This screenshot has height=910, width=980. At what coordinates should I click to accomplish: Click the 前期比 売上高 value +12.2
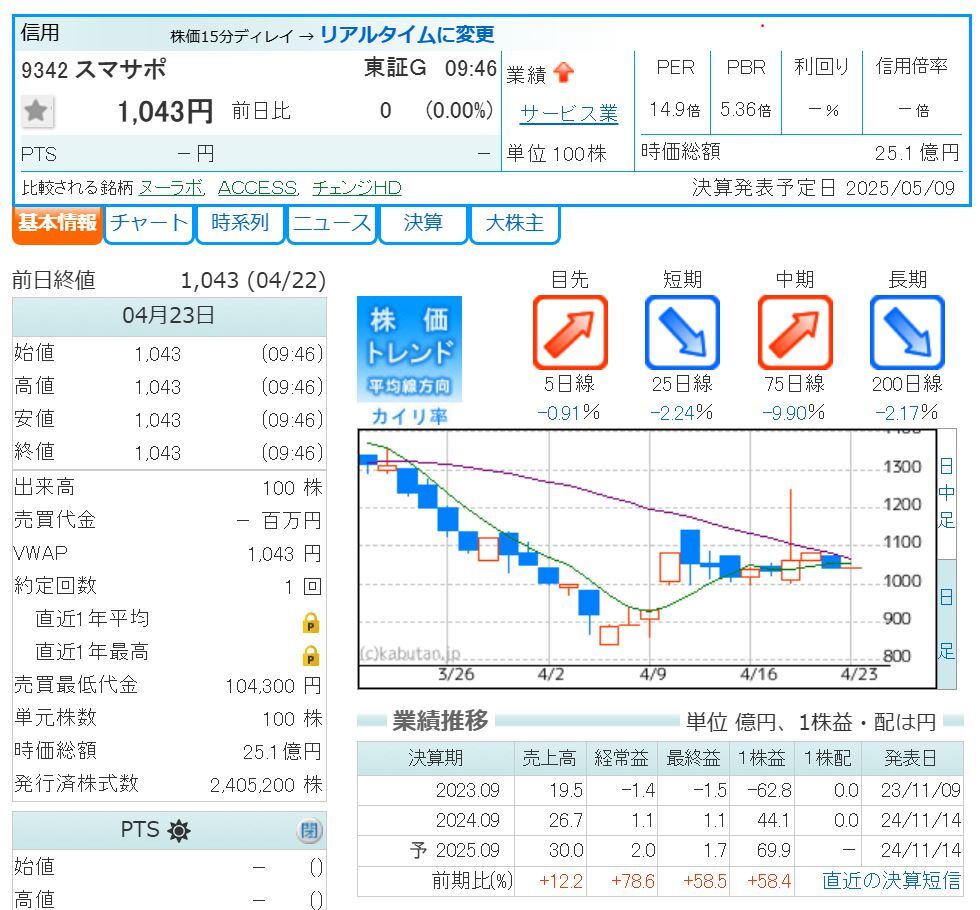coord(561,881)
